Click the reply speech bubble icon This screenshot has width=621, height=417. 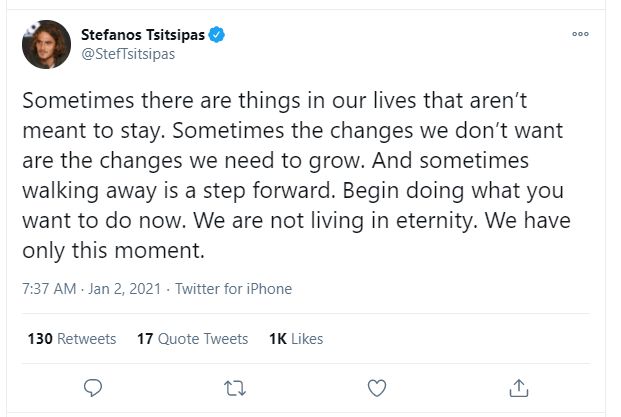[x=92, y=386]
